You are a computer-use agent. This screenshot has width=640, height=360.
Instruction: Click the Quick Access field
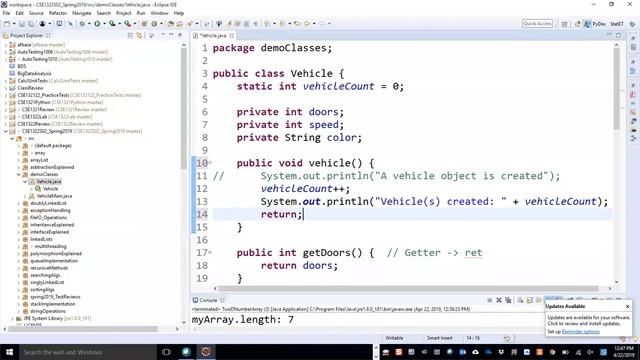pyautogui.click(x=538, y=24)
